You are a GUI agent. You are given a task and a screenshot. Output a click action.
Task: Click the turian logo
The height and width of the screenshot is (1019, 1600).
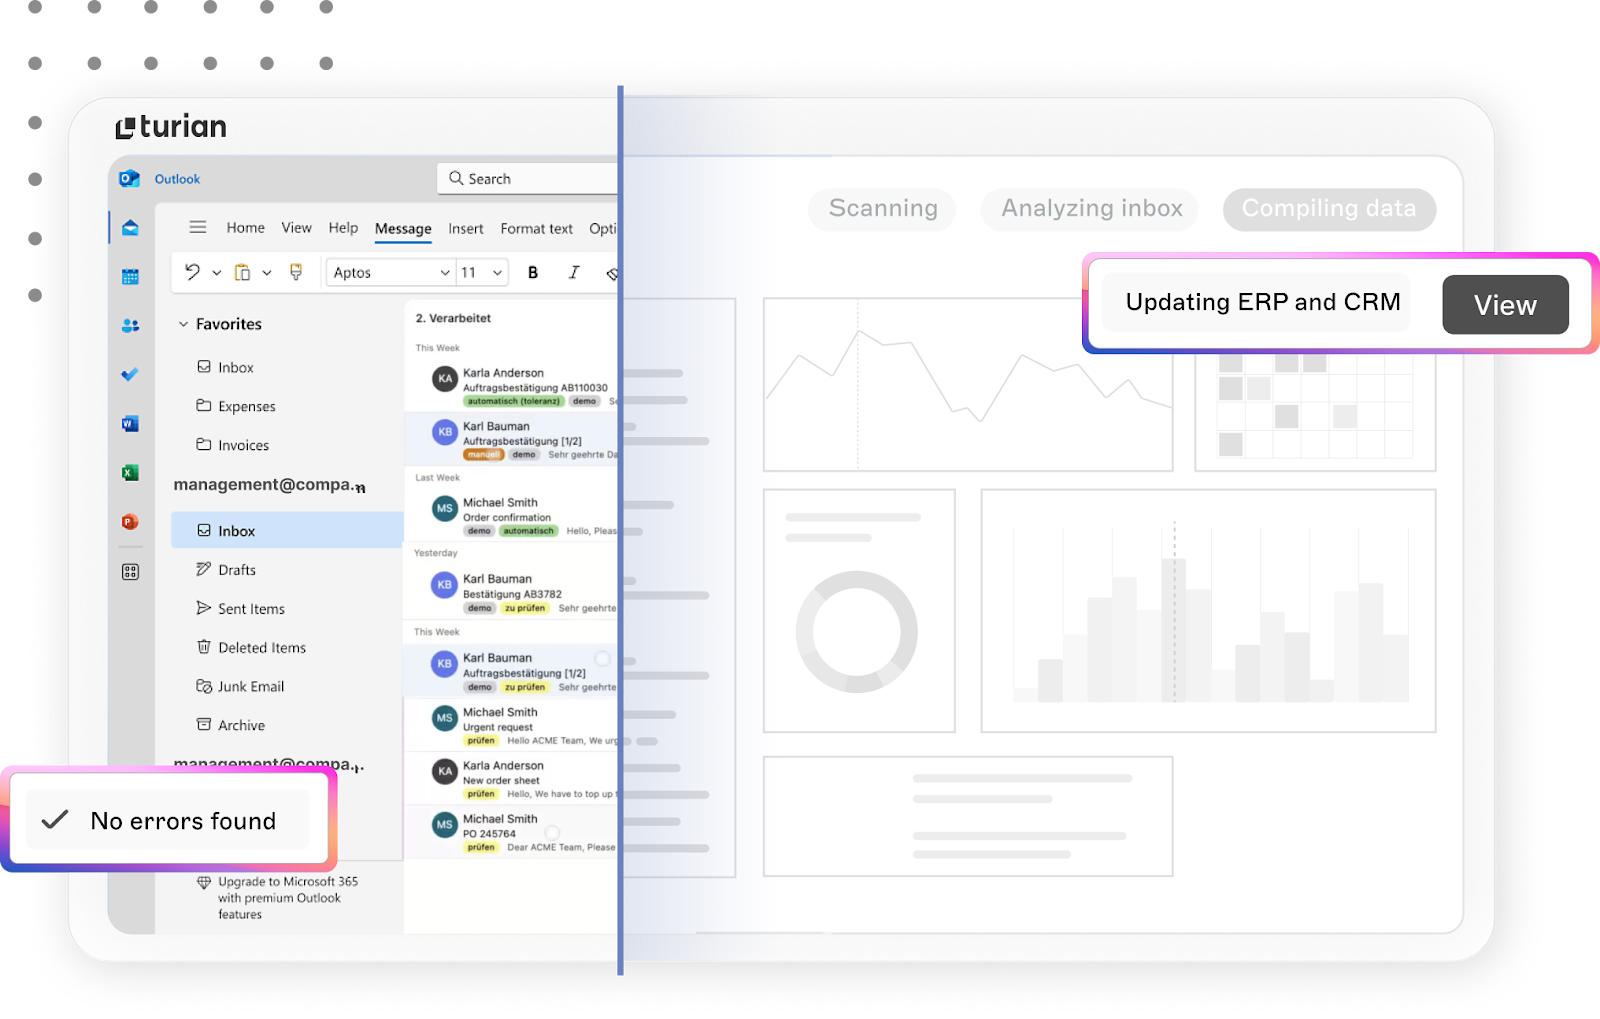[x=171, y=127]
